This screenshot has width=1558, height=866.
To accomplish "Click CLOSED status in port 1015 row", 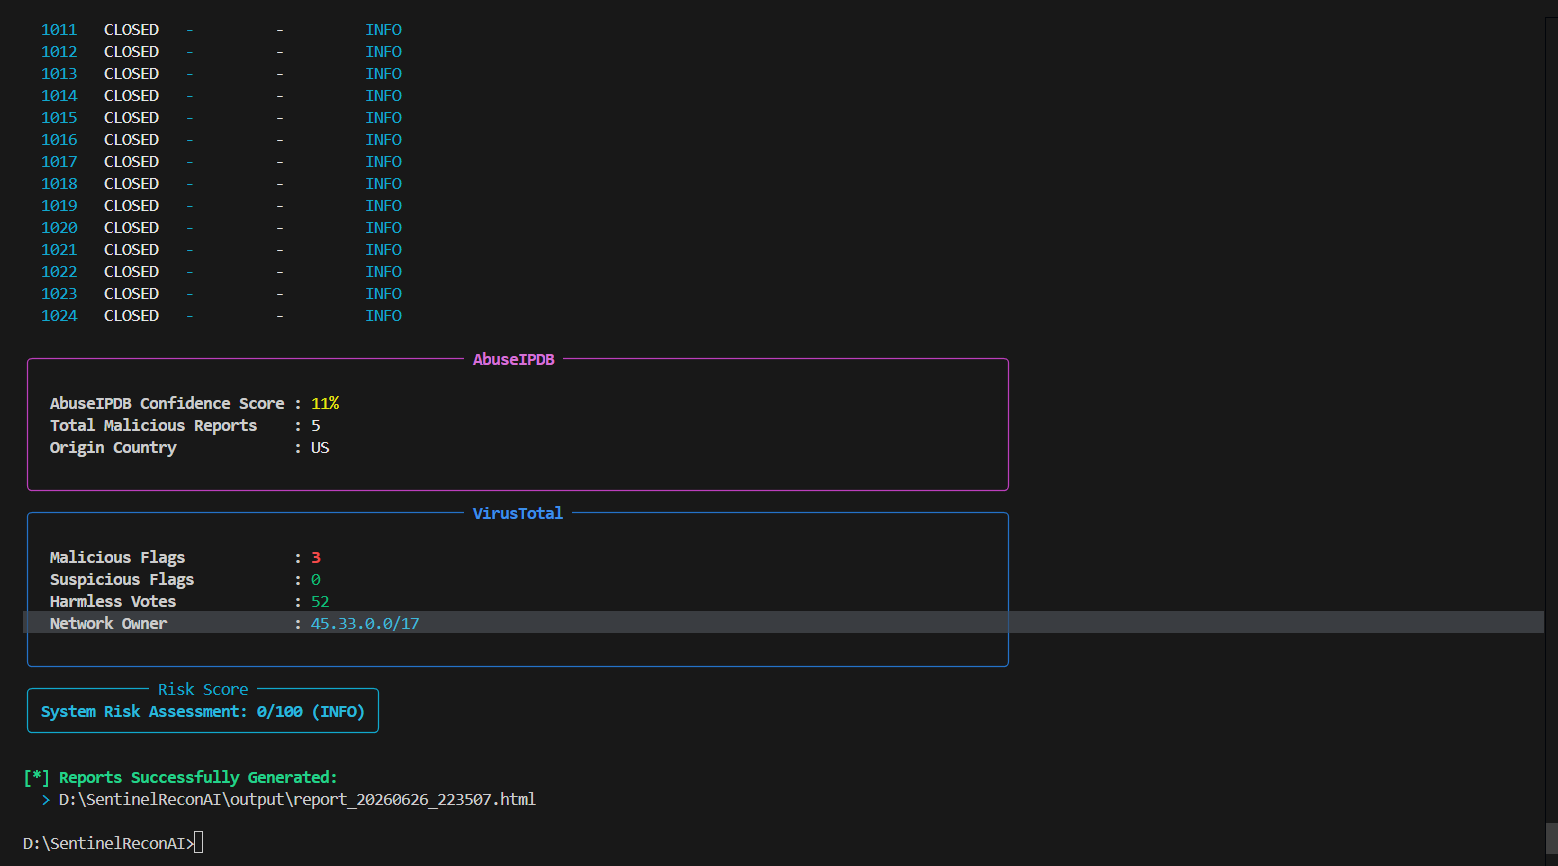I will (x=131, y=118).
